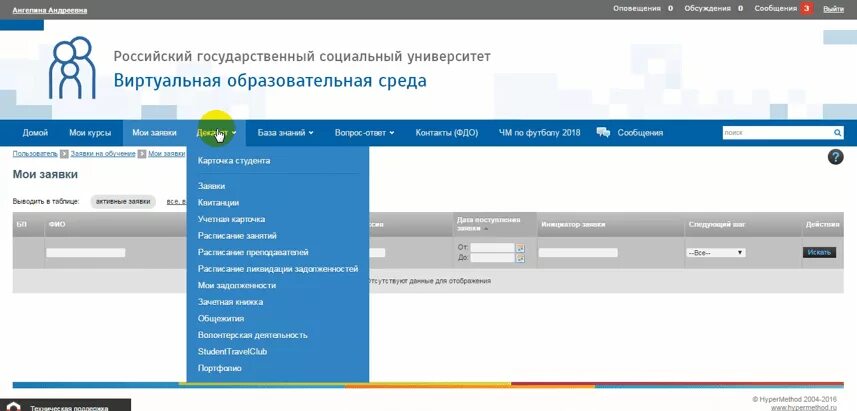
Task: Expand the База знаний menu
Action: (x=286, y=133)
